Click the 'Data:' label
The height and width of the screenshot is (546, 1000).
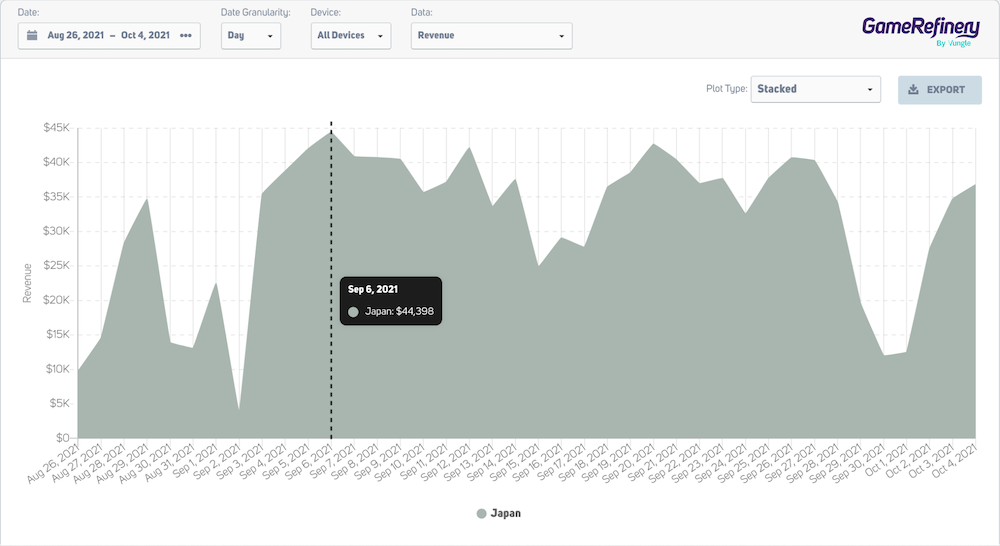[422, 12]
